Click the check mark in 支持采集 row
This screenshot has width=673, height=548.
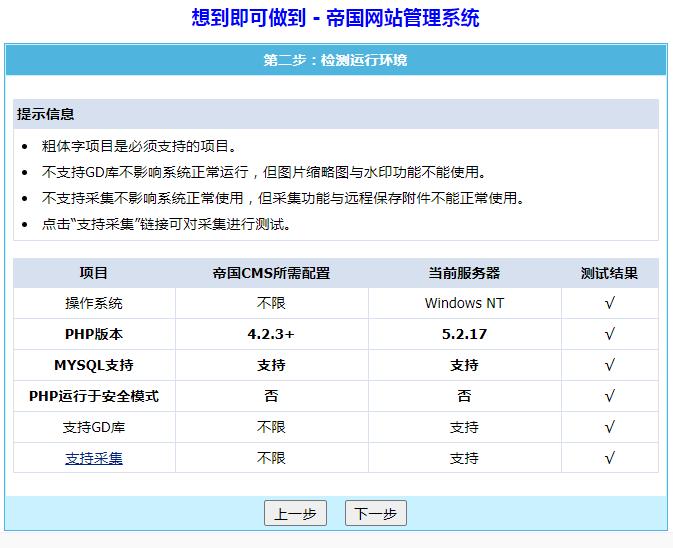609,458
